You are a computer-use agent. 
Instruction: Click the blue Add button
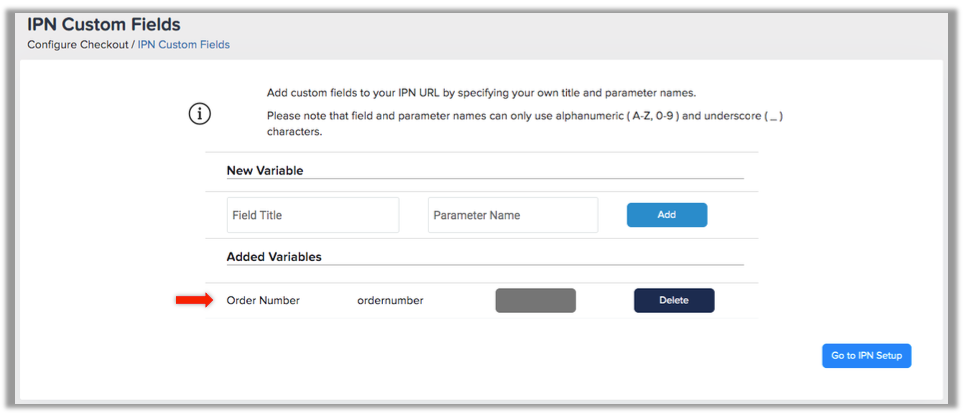[667, 215]
